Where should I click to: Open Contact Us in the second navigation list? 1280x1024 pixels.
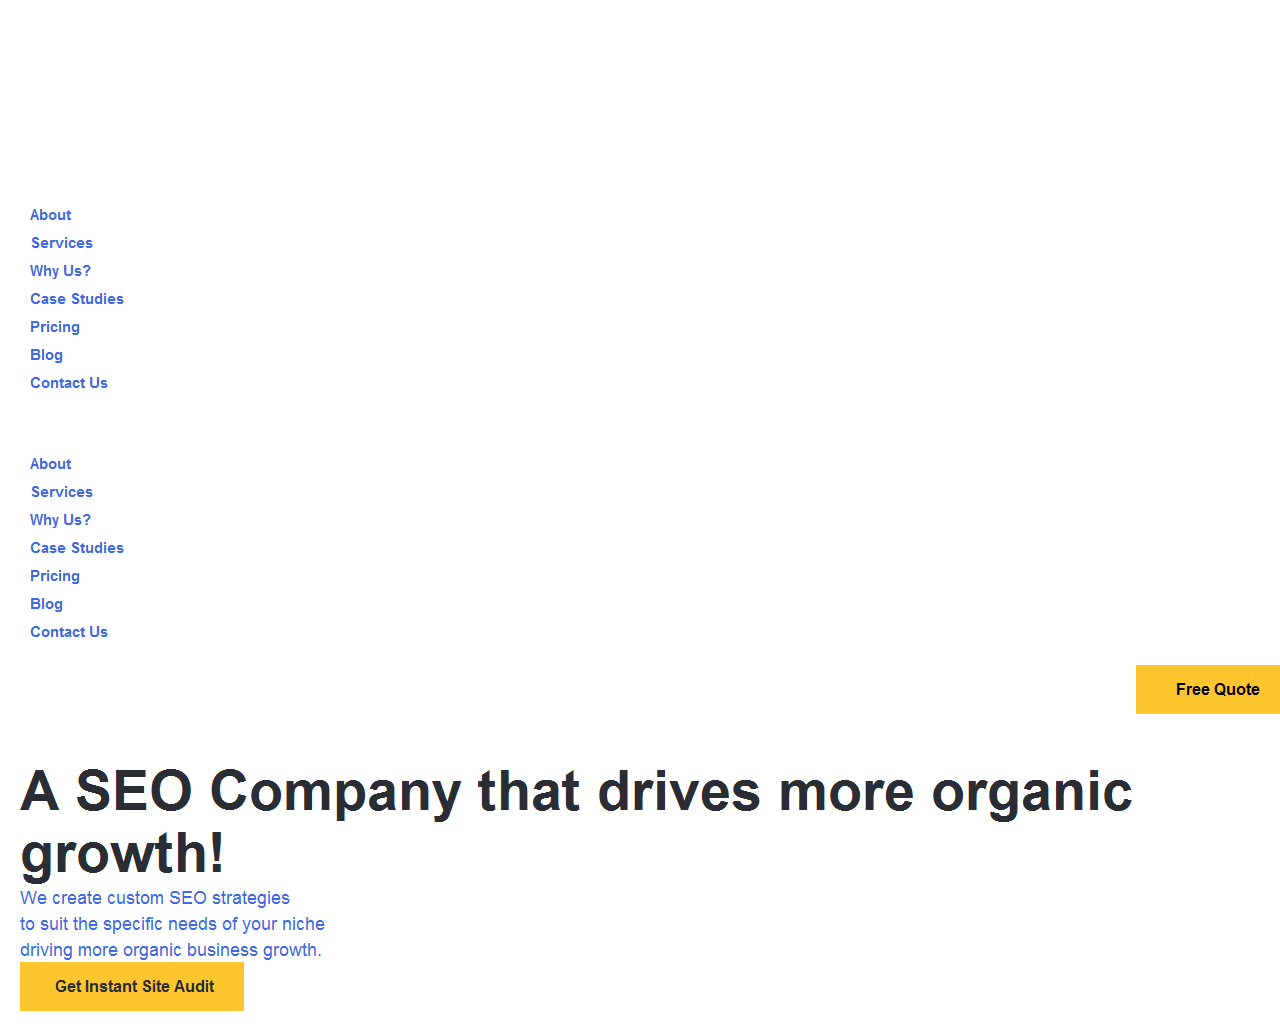coord(69,632)
